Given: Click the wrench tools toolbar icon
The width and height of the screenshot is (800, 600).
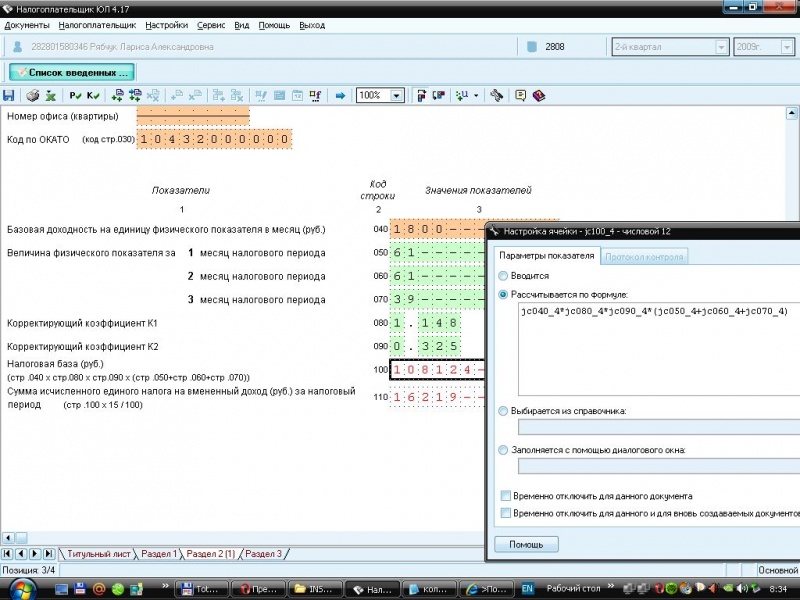Looking at the screenshot, I should 496,95.
